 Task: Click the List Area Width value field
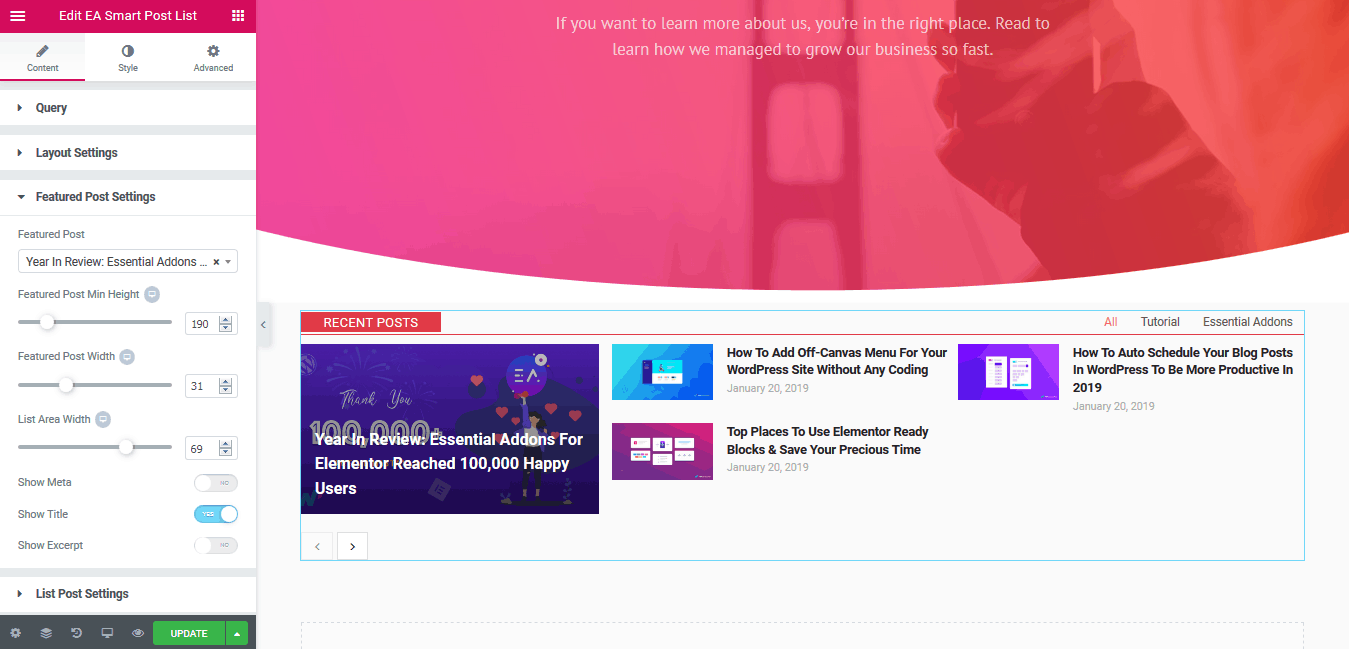tap(211, 449)
